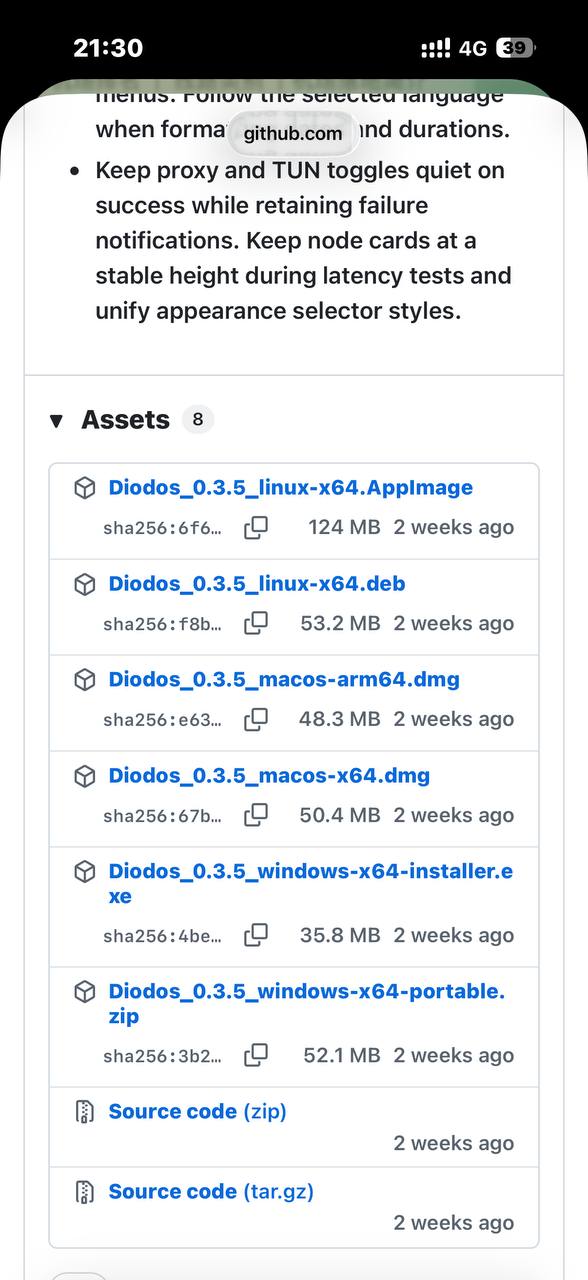Copy sha256 of windows-x64-portable.zip
588x1280 pixels.
tap(256, 1056)
